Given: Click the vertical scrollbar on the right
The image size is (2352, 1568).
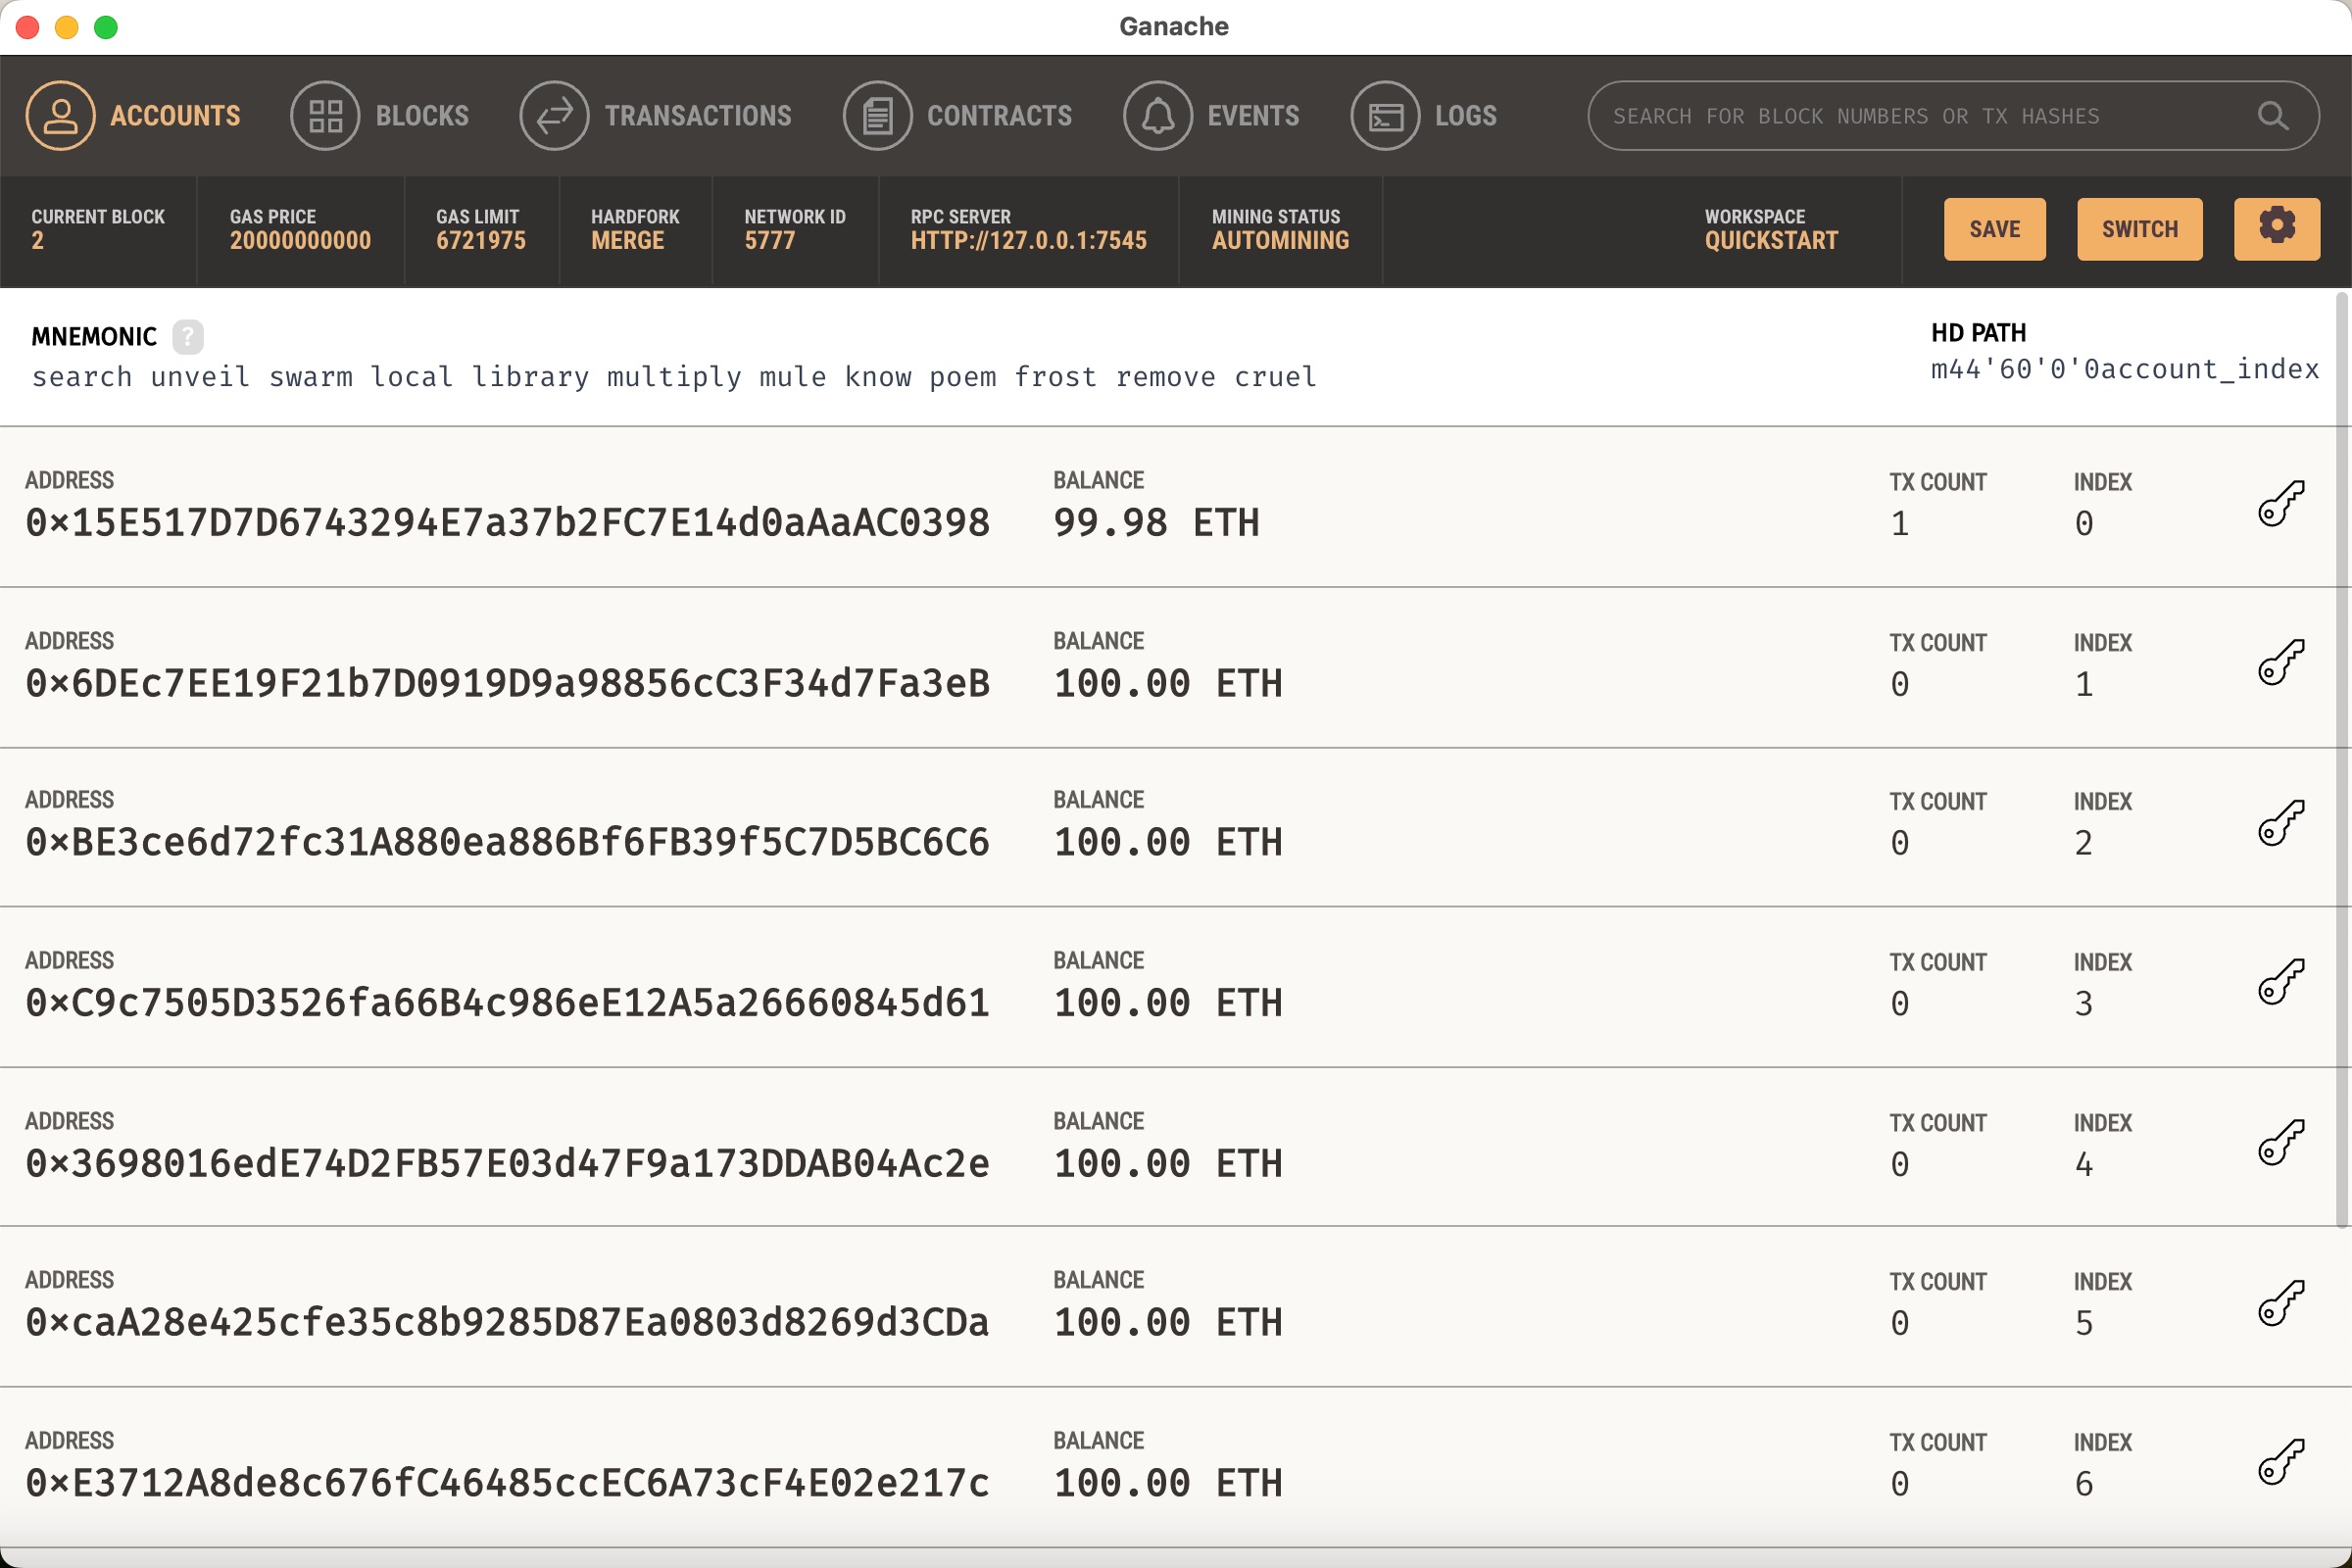Looking at the screenshot, I should click(2341, 760).
